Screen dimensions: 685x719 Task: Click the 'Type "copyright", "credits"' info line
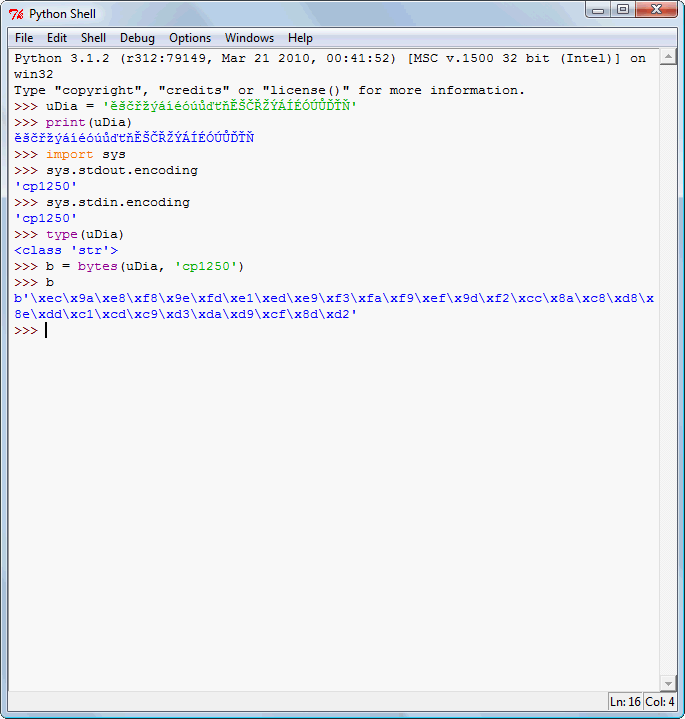(269, 90)
